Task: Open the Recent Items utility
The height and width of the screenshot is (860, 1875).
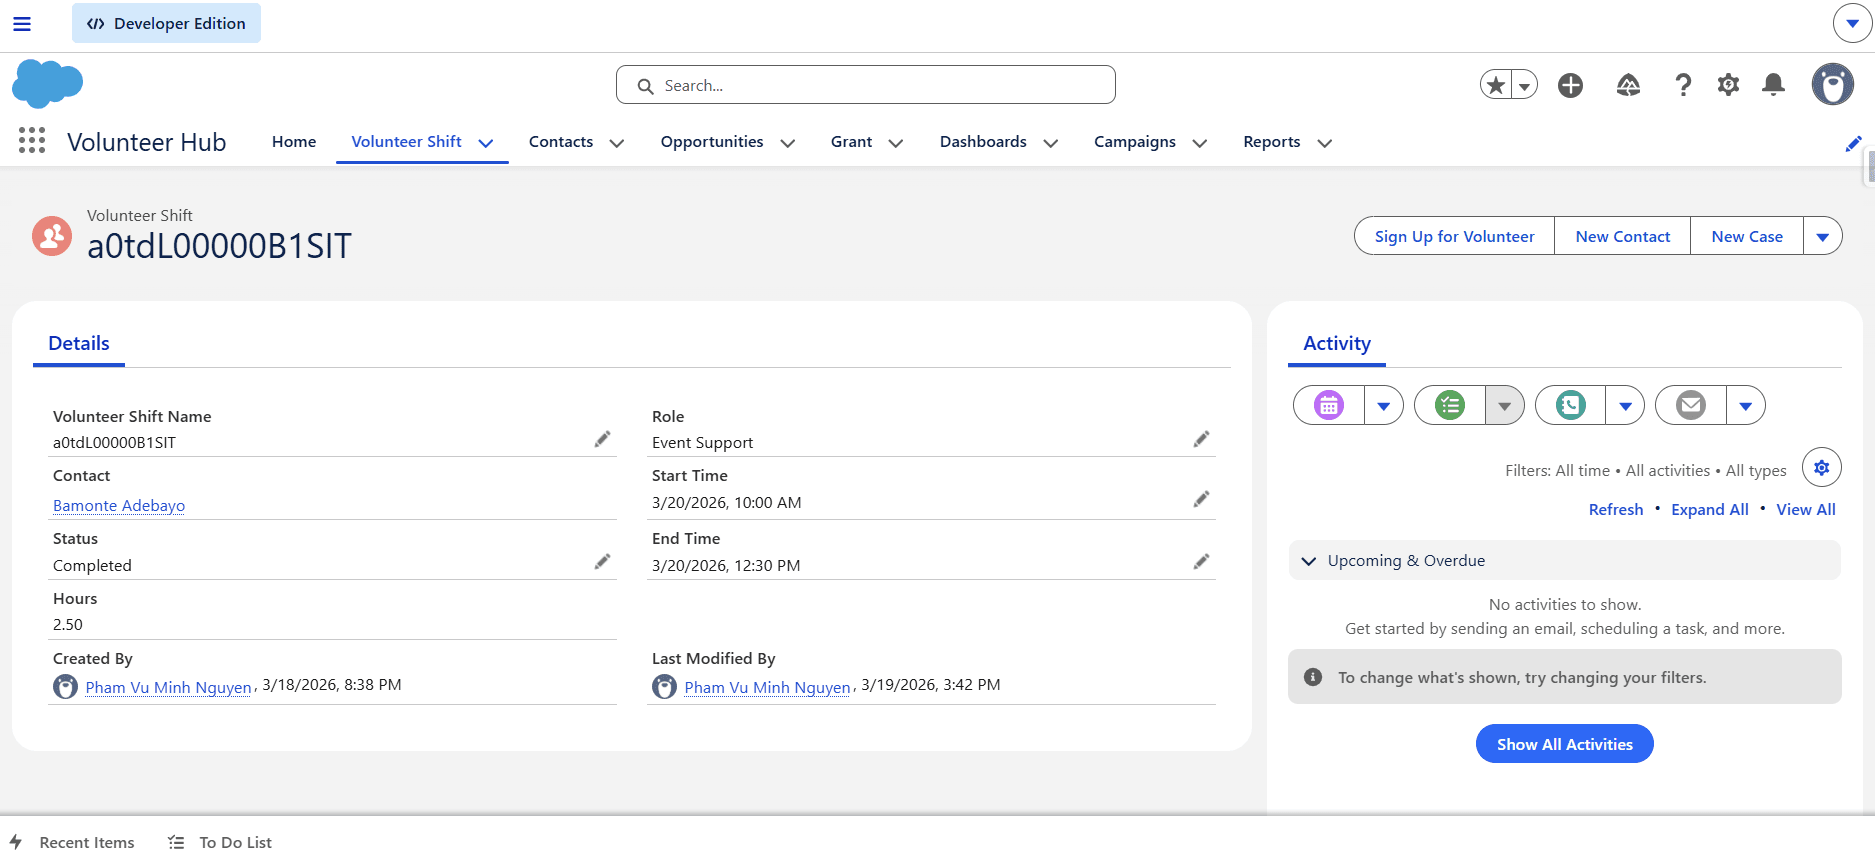Action: (x=72, y=842)
